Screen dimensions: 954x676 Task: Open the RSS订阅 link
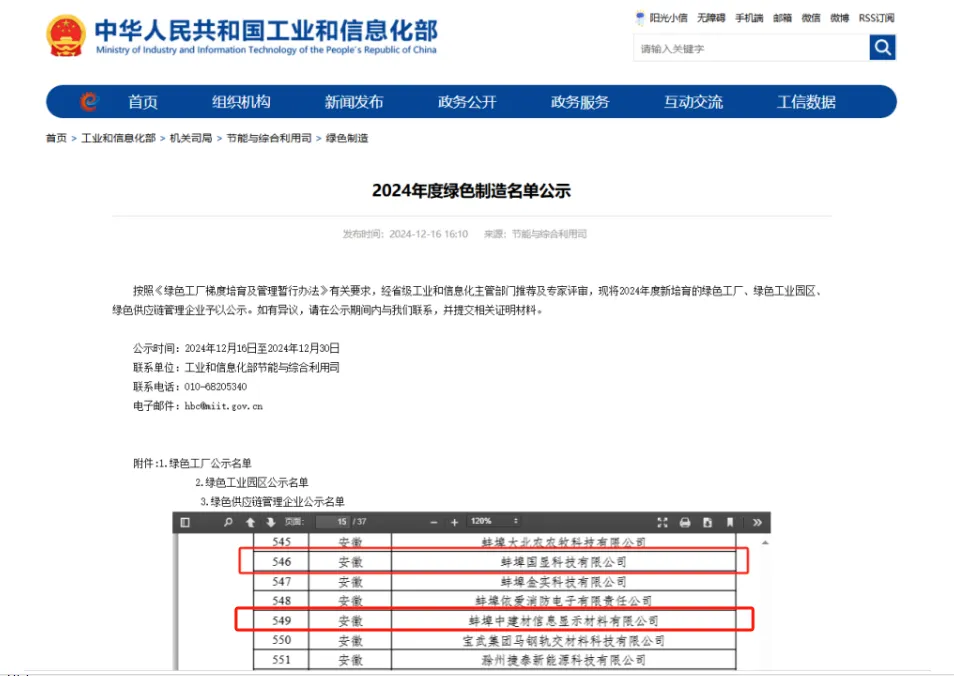pos(876,18)
